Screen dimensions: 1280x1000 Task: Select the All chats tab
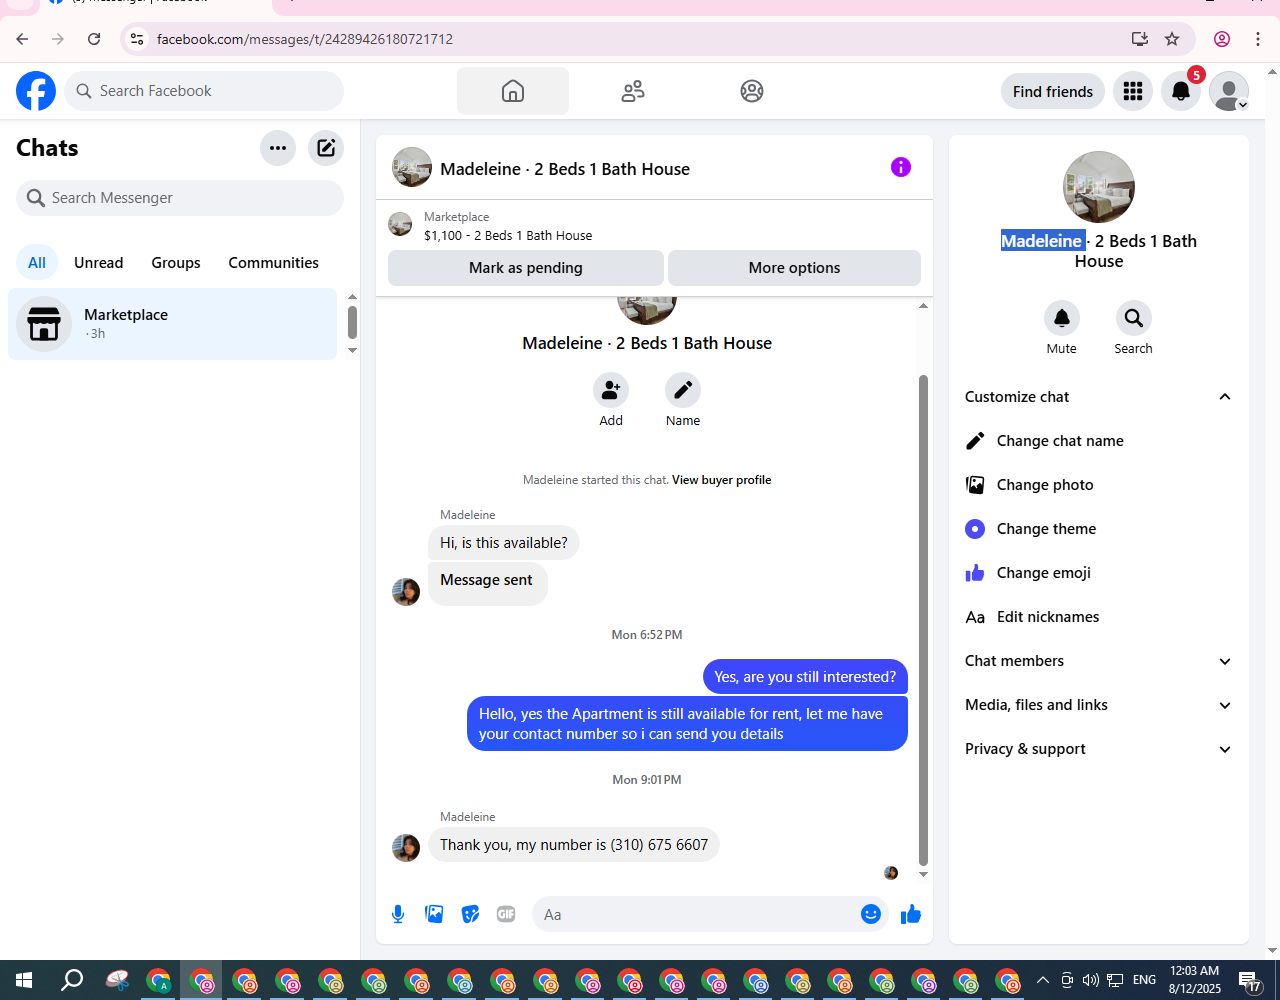click(x=37, y=263)
